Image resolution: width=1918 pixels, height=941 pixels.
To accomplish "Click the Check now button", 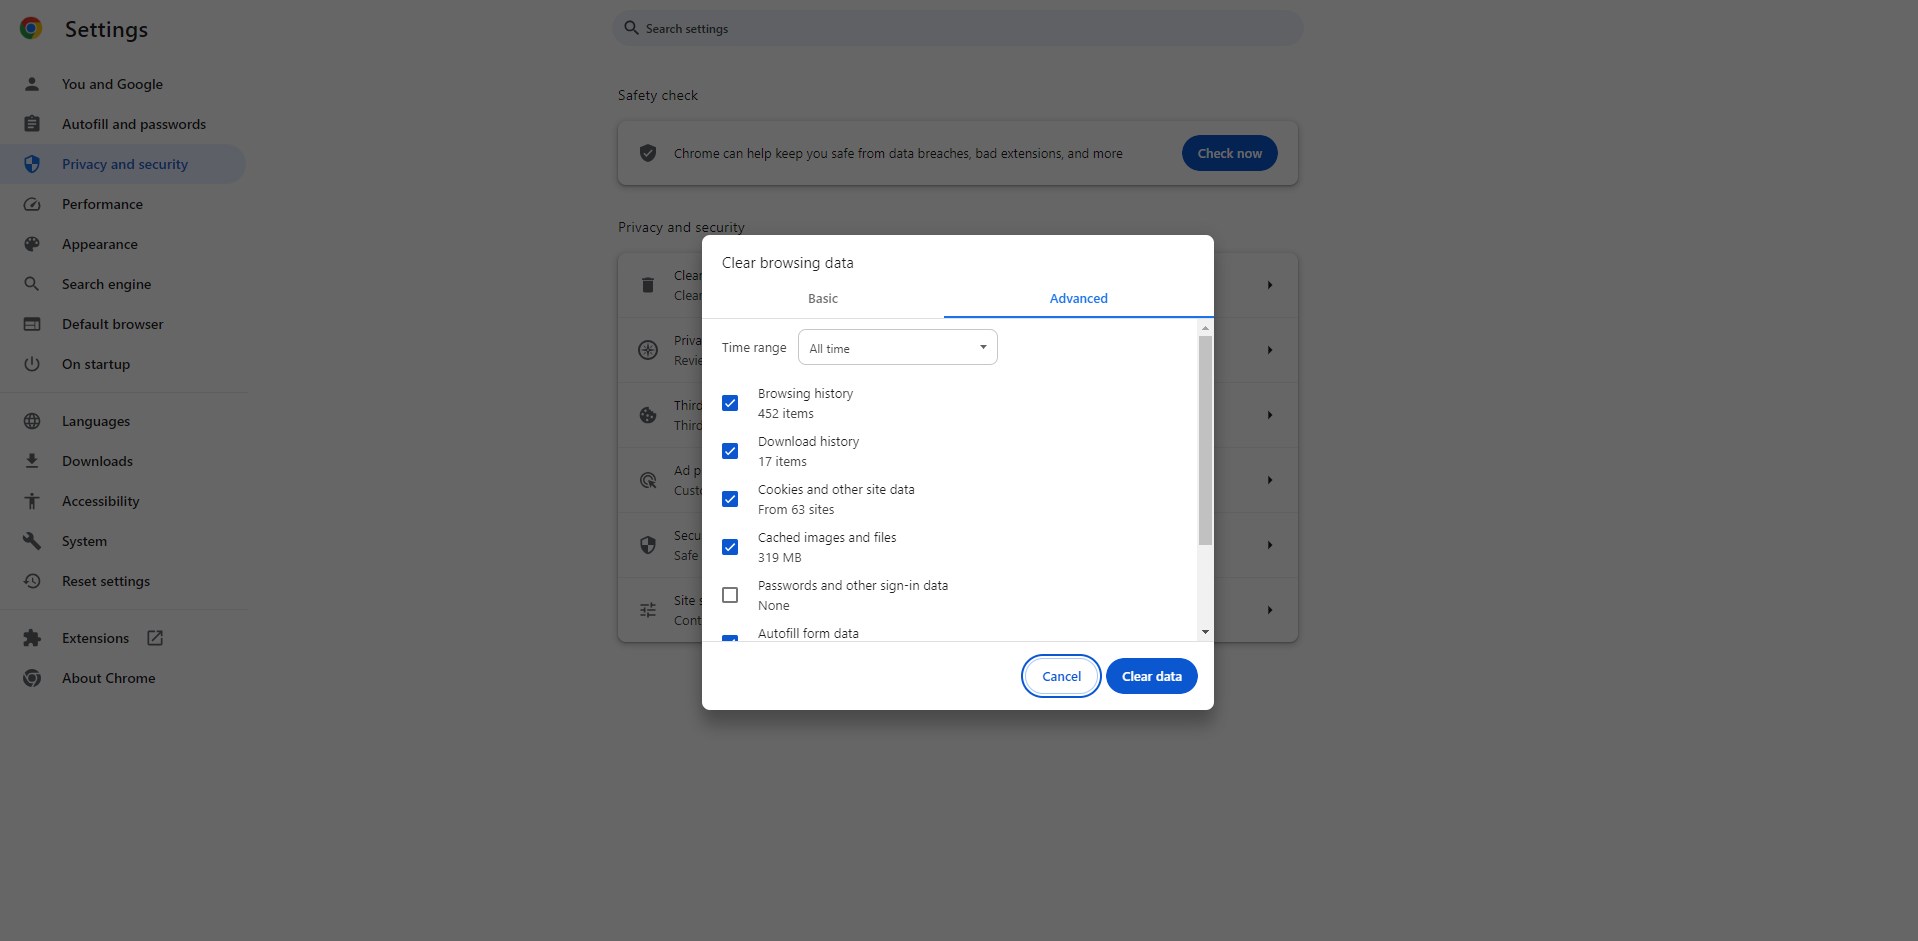I will coord(1229,153).
